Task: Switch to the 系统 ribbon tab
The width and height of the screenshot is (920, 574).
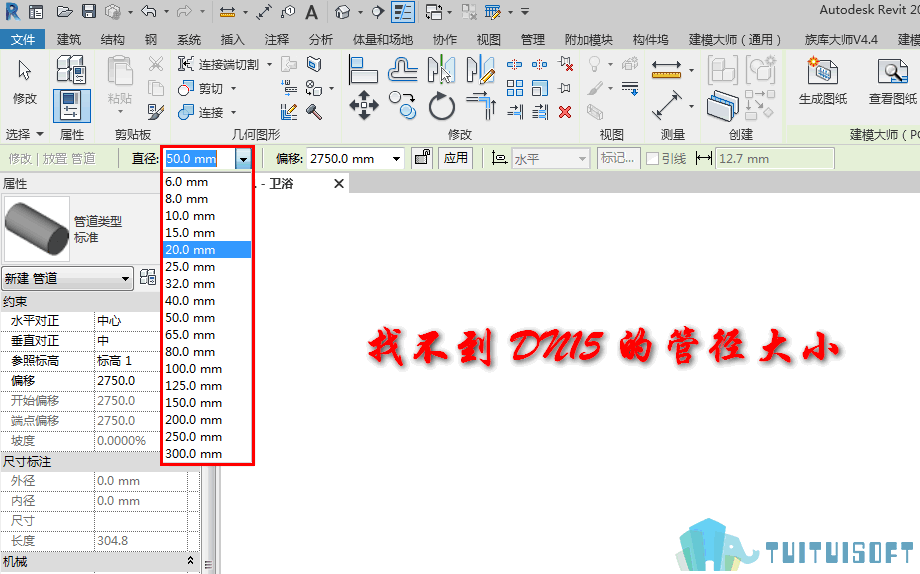Action: tap(189, 39)
